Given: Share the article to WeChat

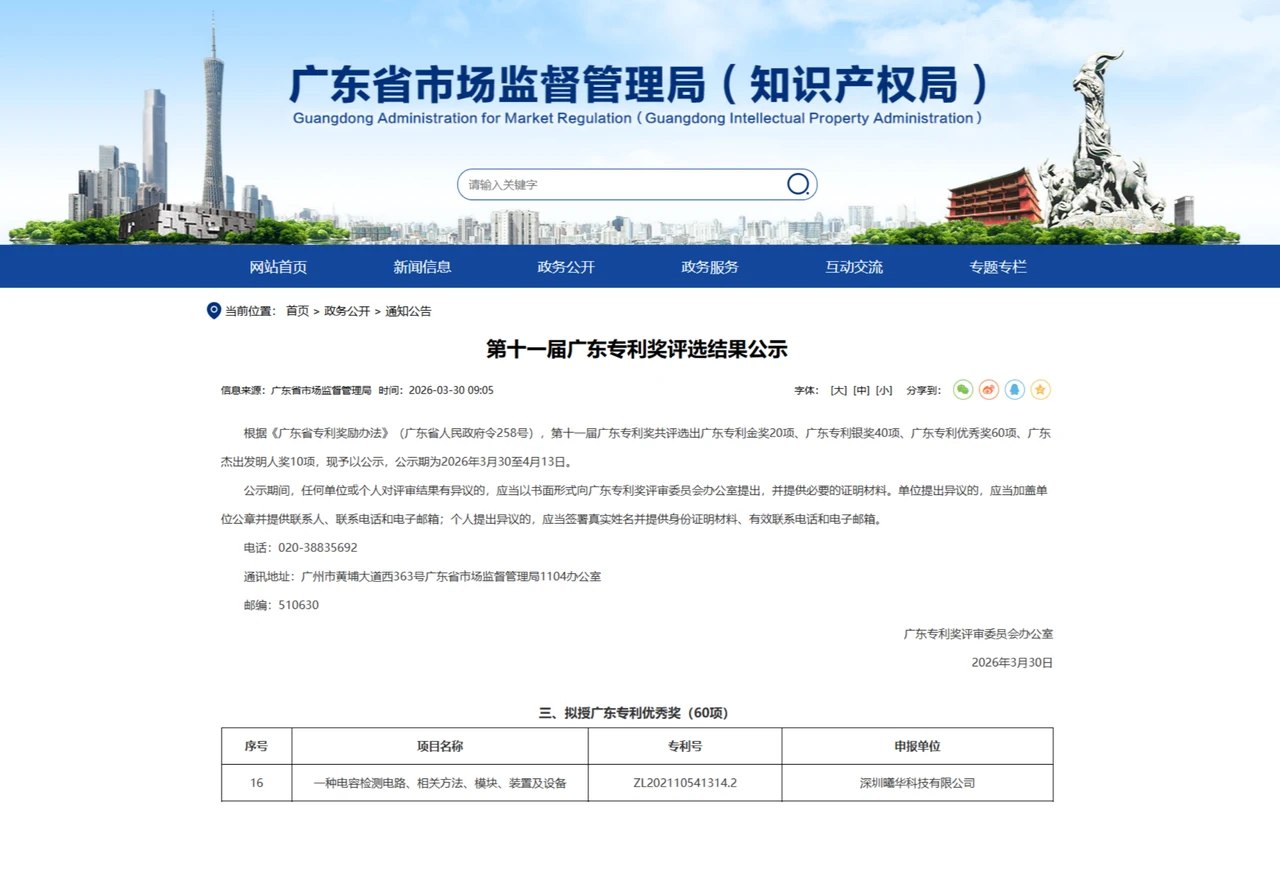Looking at the screenshot, I should point(963,390).
